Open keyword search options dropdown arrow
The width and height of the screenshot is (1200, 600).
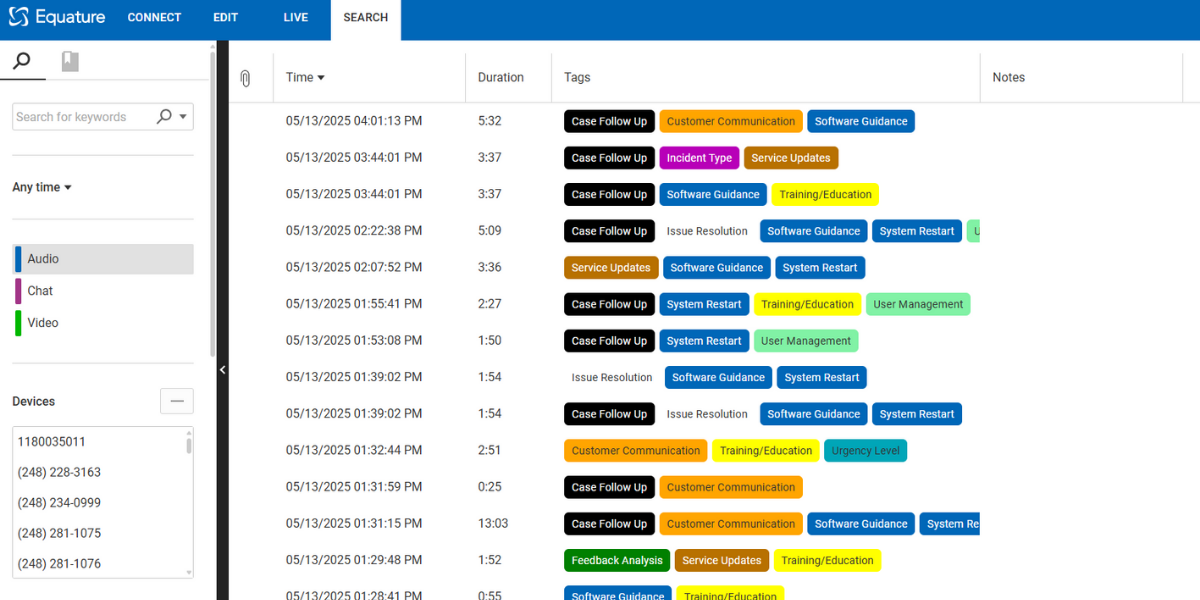[183, 117]
